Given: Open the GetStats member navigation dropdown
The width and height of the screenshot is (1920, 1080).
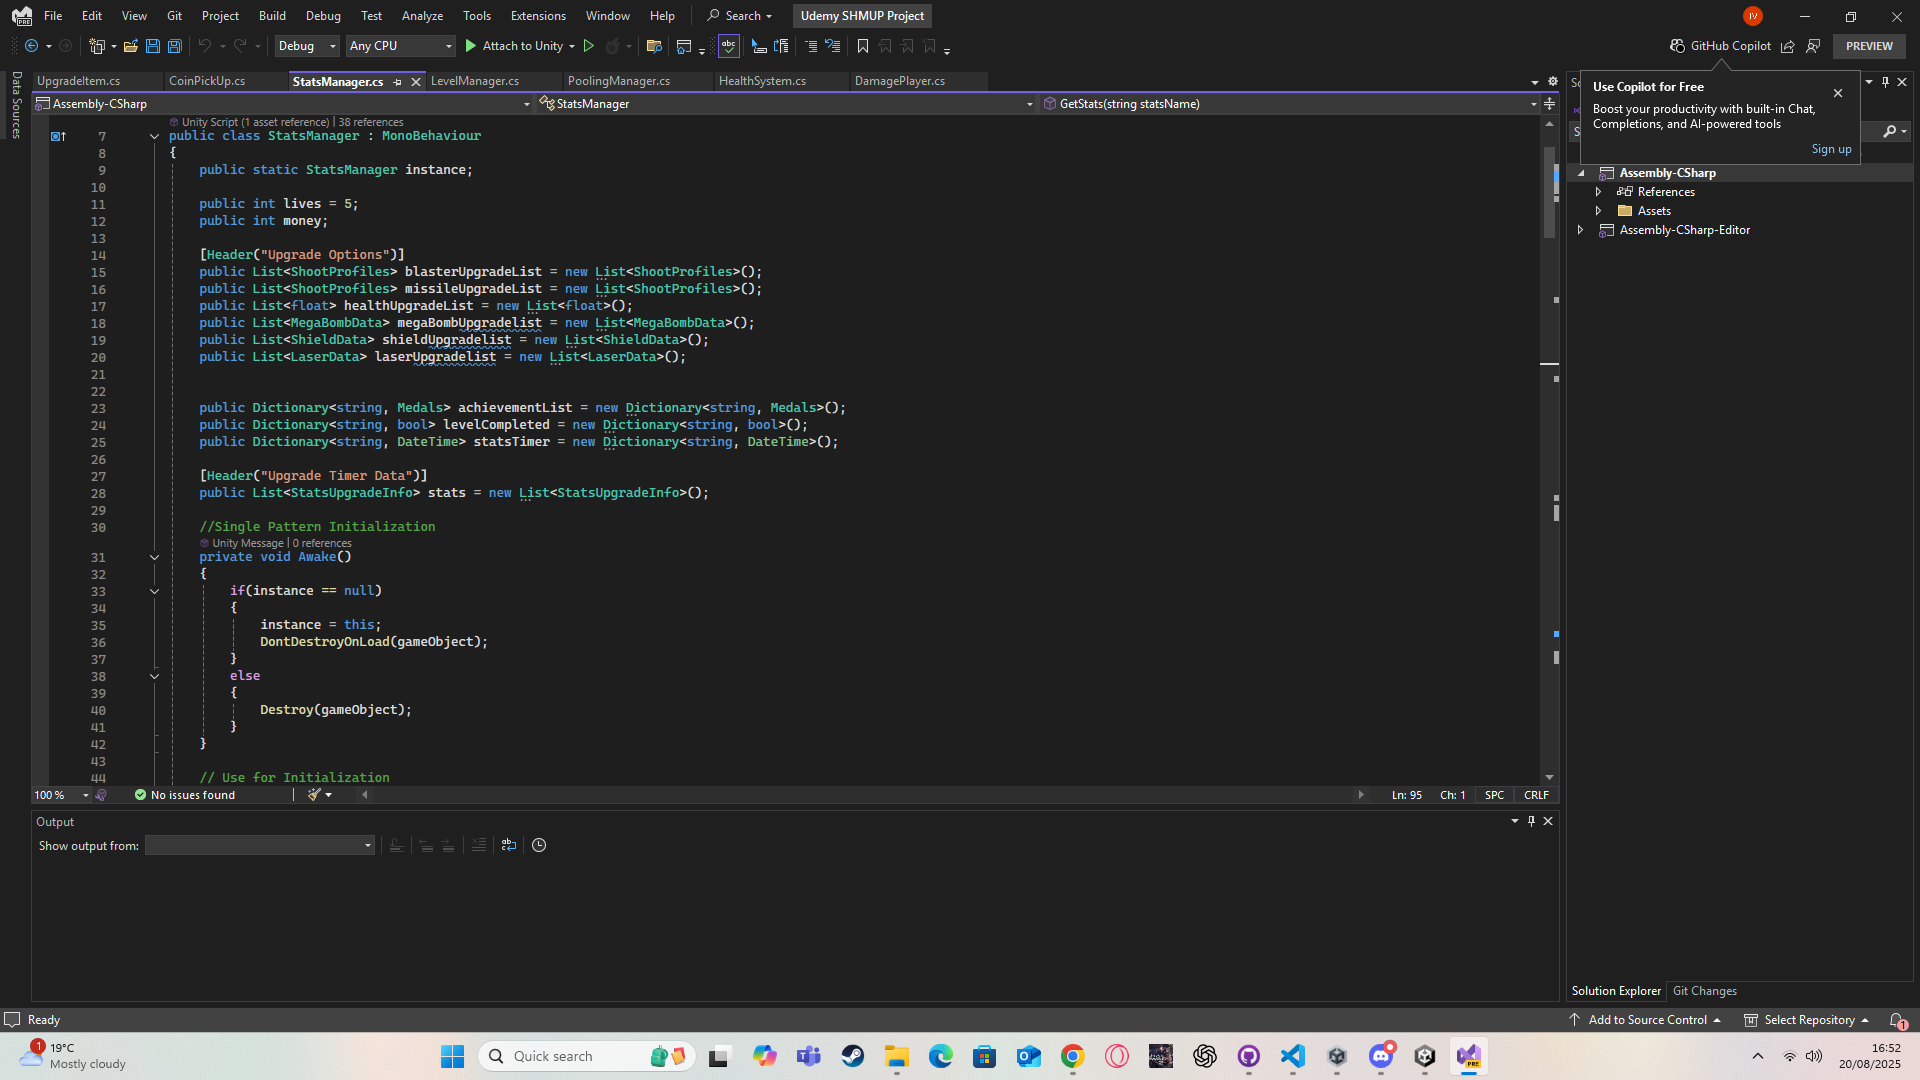Looking at the screenshot, I should tap(1289, 104).
